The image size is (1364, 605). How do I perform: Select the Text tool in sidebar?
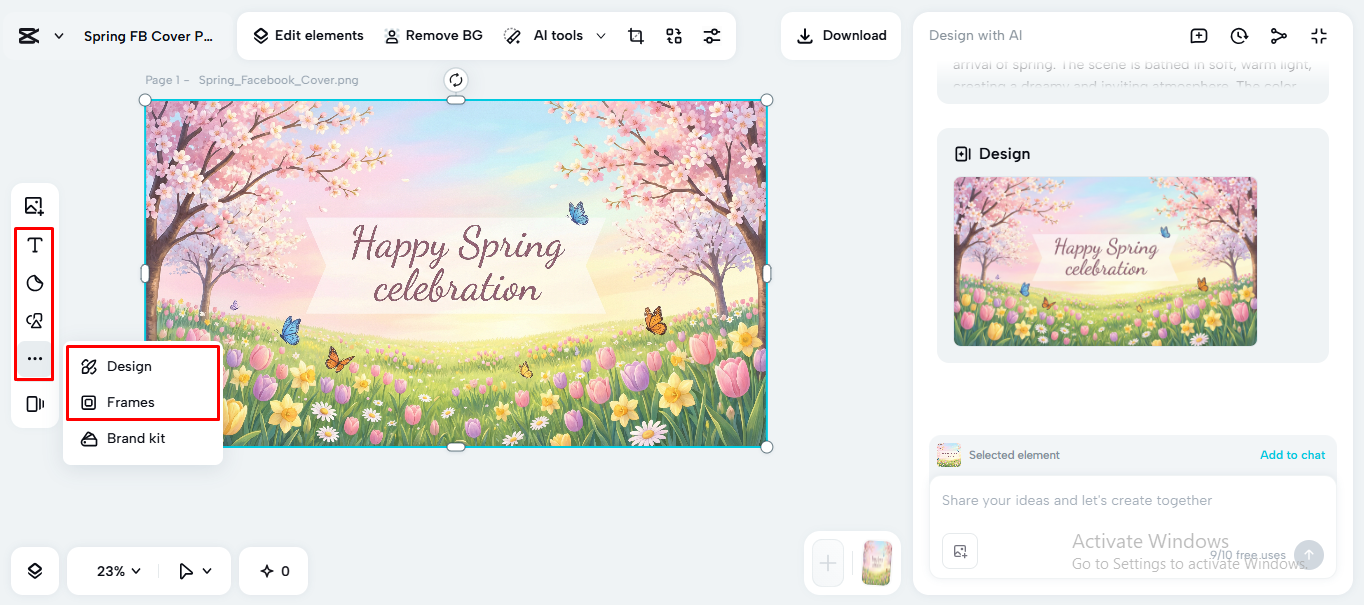34,245
